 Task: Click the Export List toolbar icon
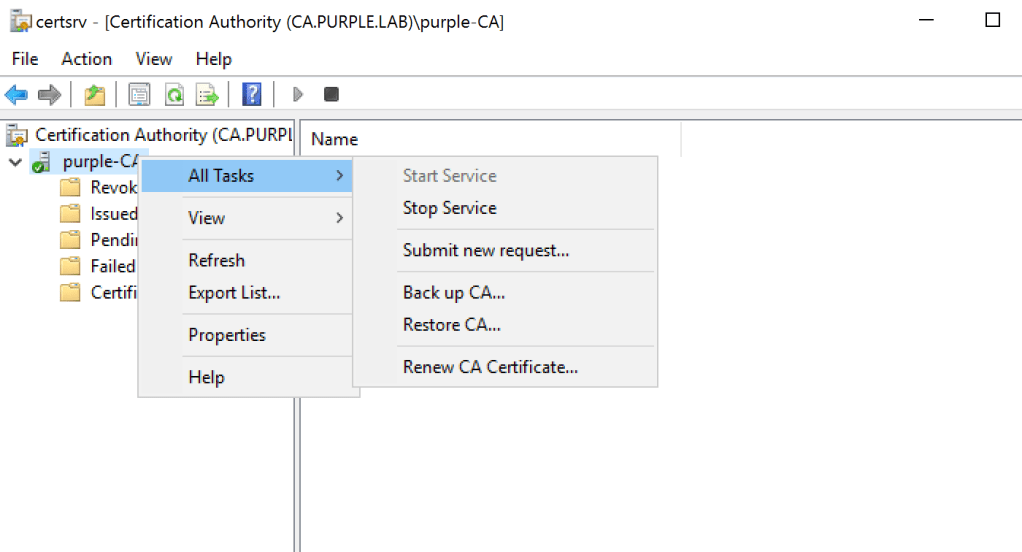[x=207, y=94]
